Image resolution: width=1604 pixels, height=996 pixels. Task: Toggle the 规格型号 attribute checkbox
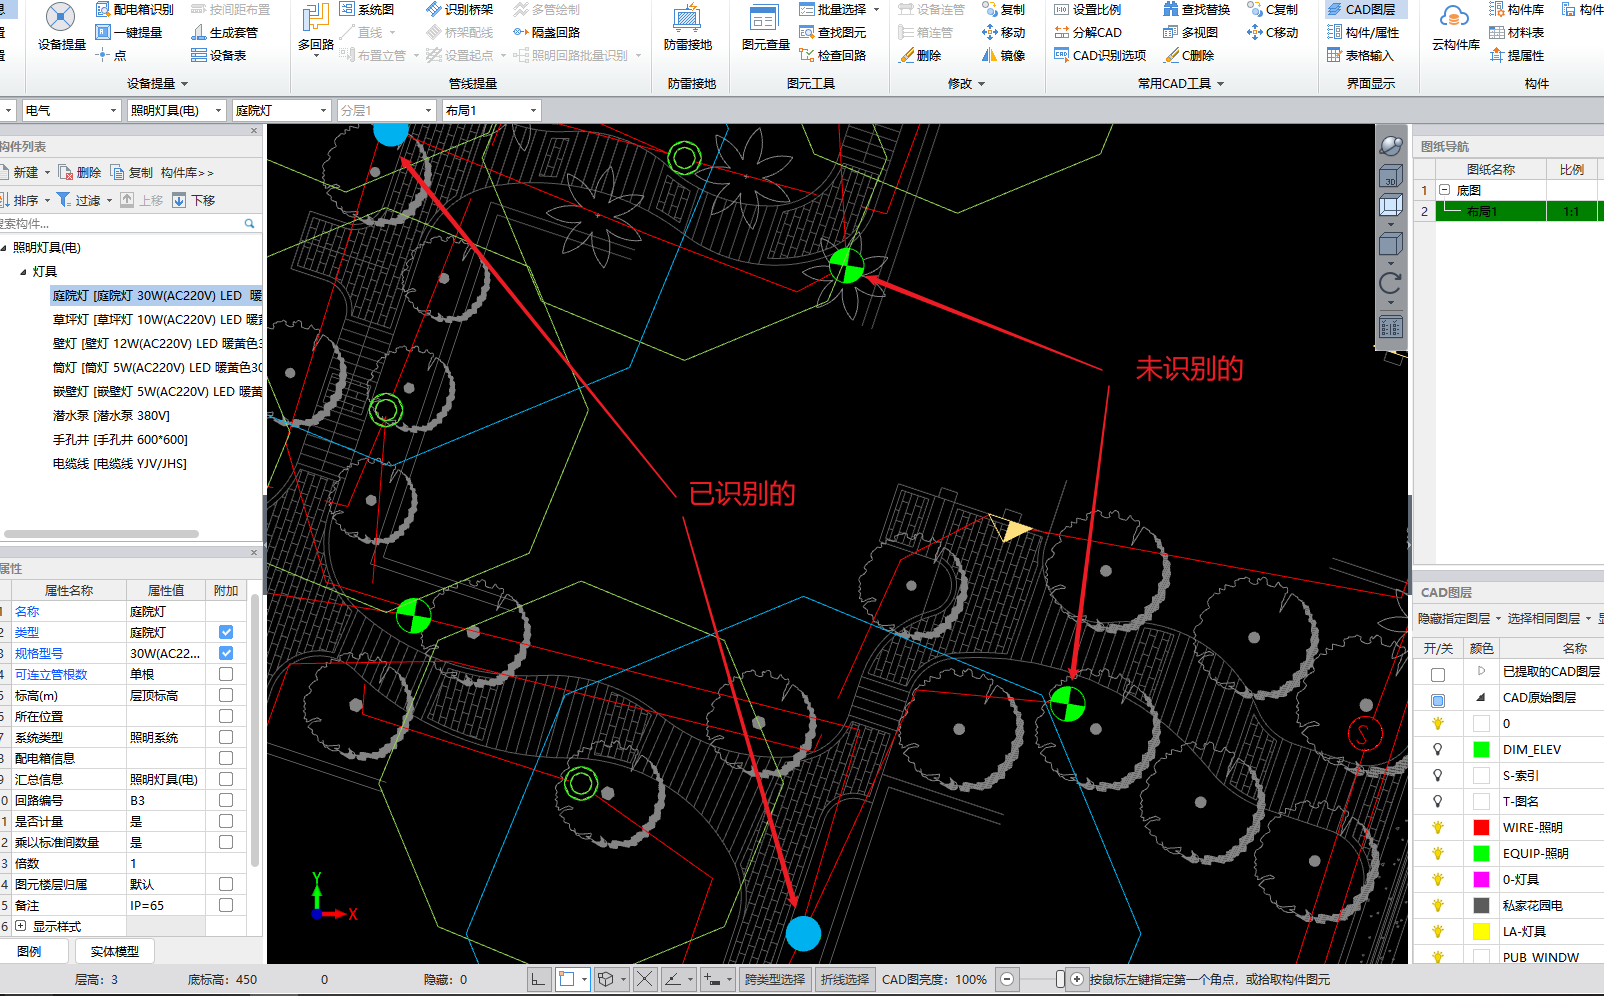(x=226, y=653)
